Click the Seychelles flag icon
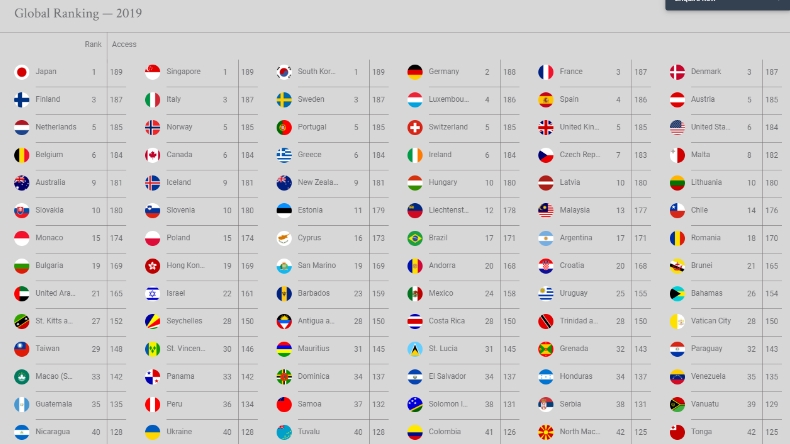 point(153,321)
